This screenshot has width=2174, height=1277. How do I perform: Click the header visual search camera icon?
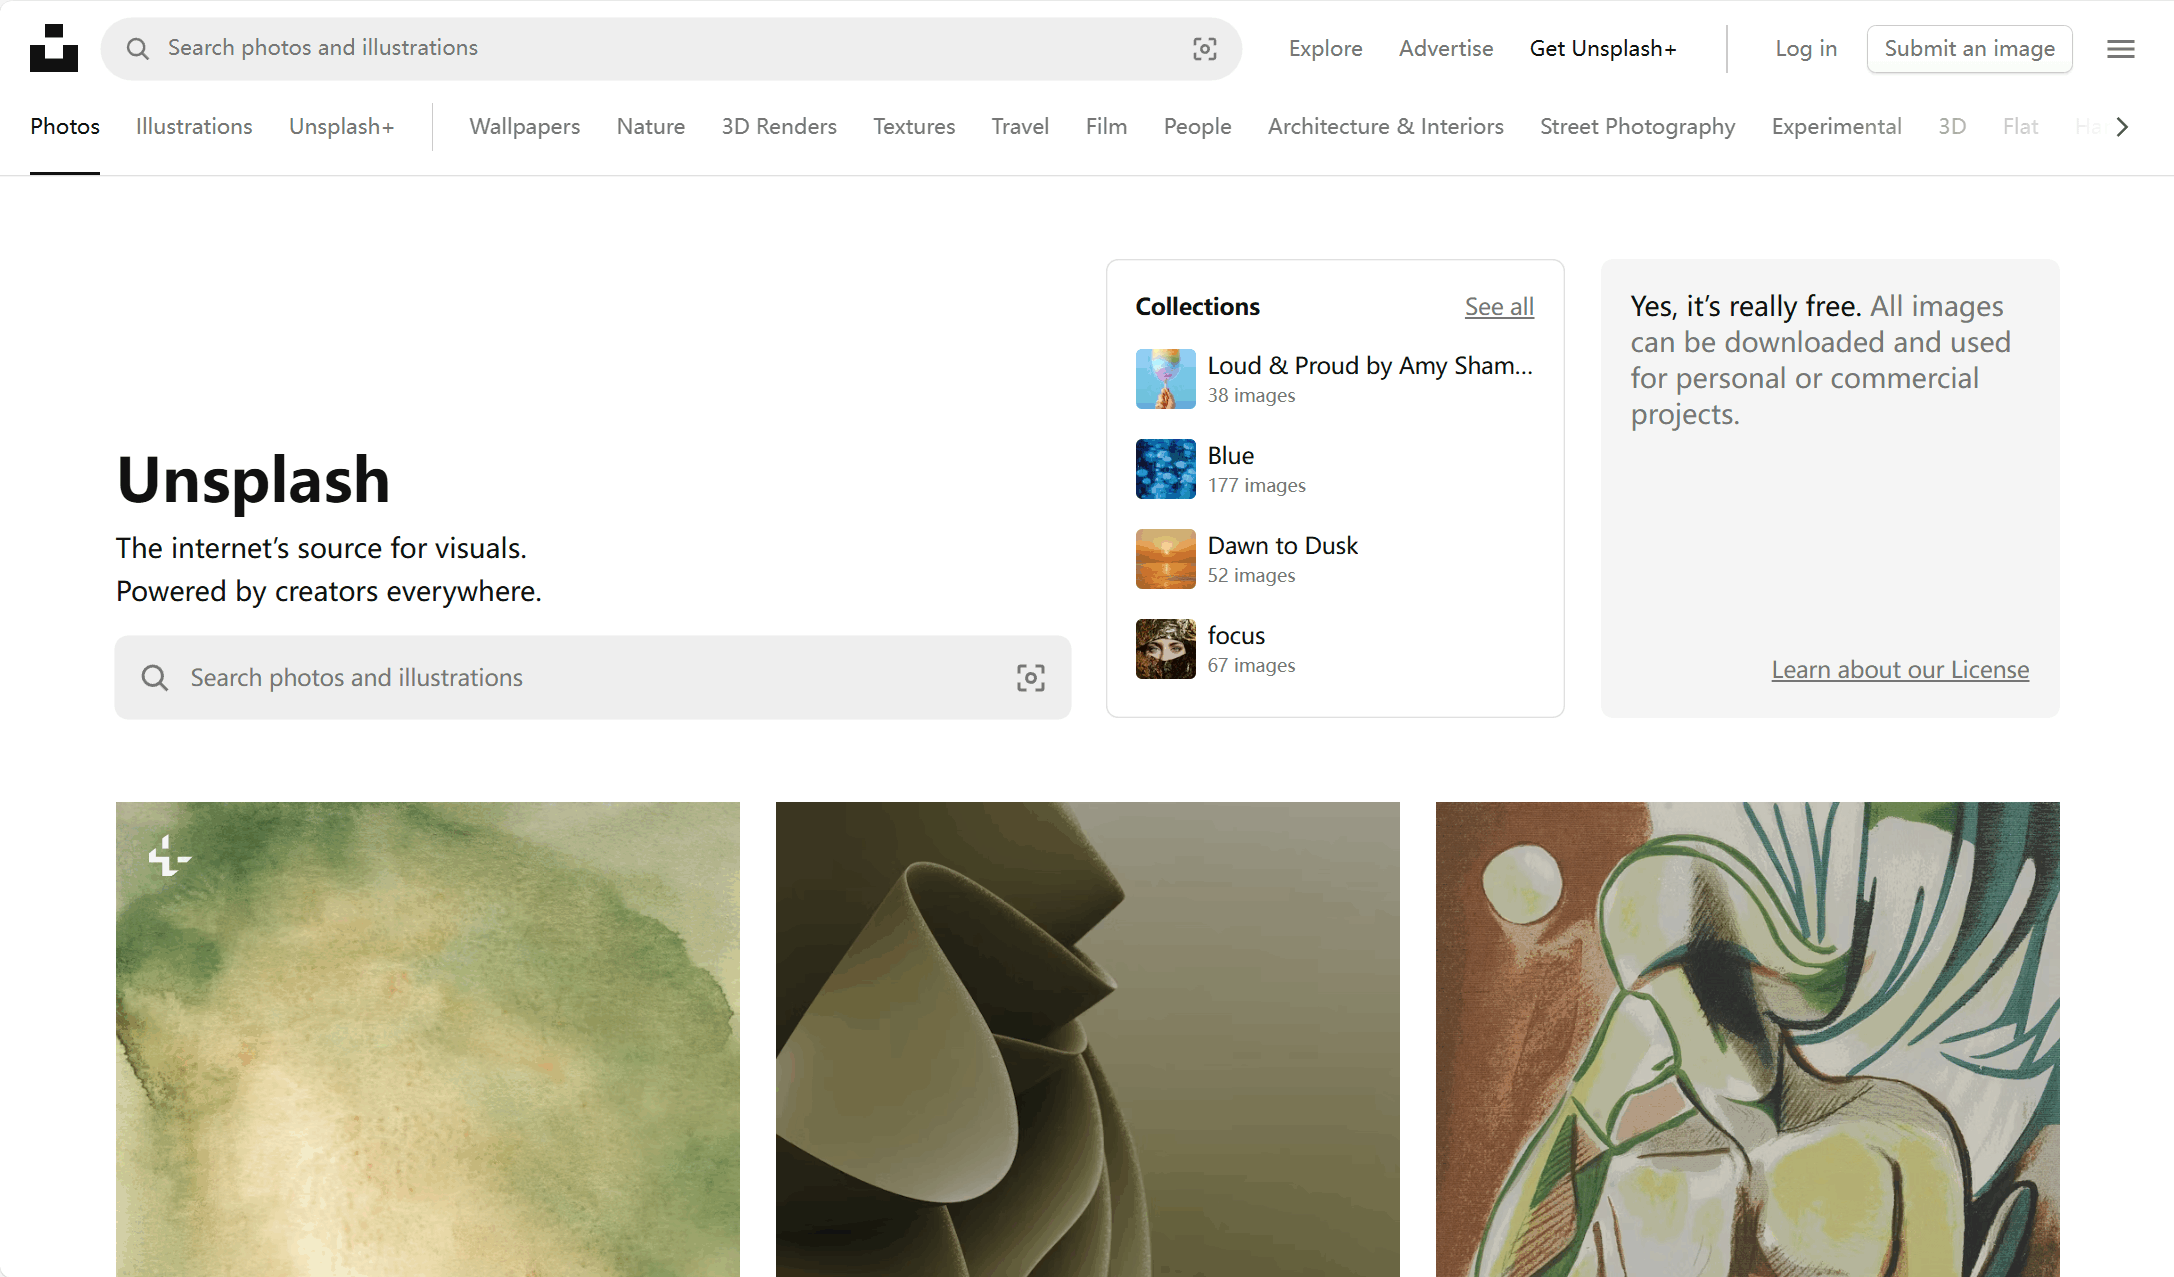pyautogui.click(x=1205, y=49)
